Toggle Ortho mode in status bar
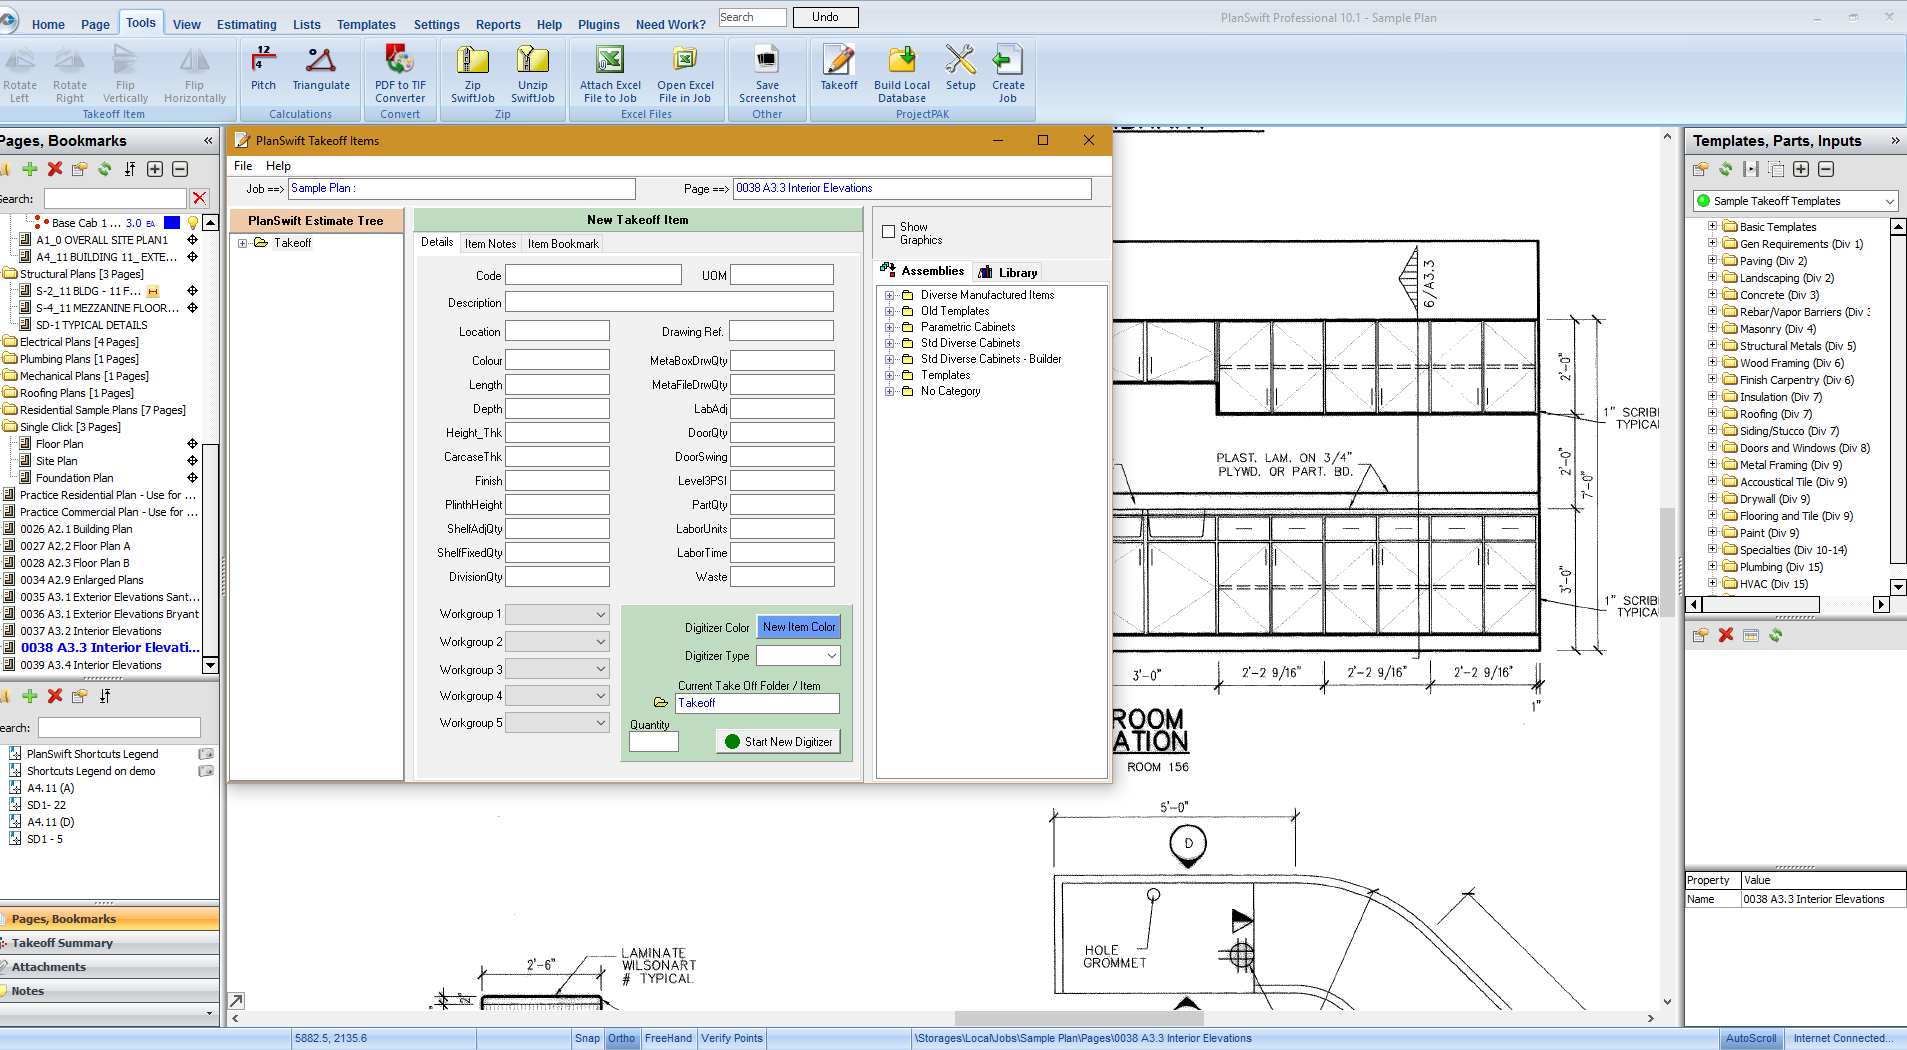 [x=621, y=1038]
